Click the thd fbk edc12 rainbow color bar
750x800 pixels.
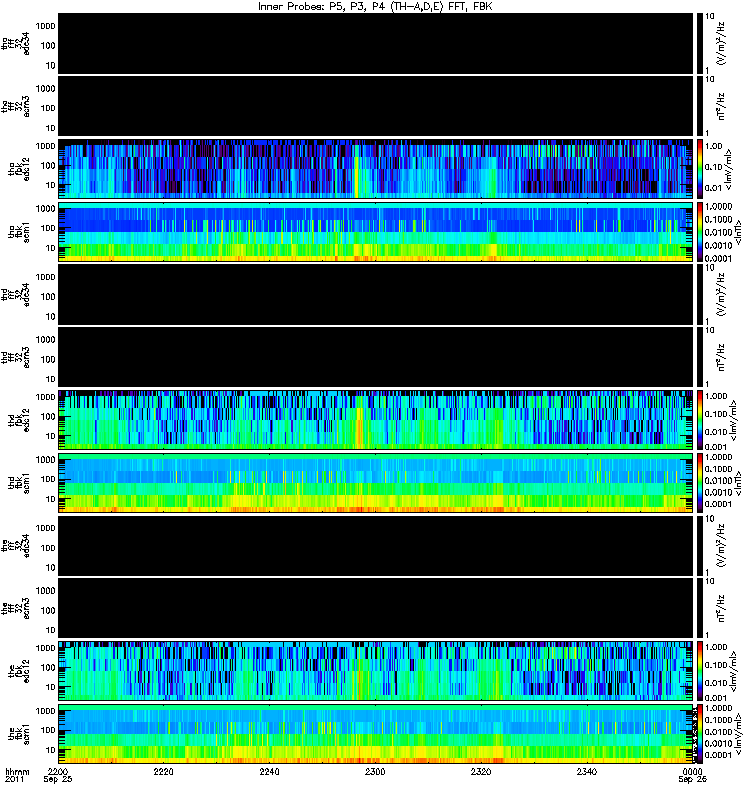tap(700, 420)
